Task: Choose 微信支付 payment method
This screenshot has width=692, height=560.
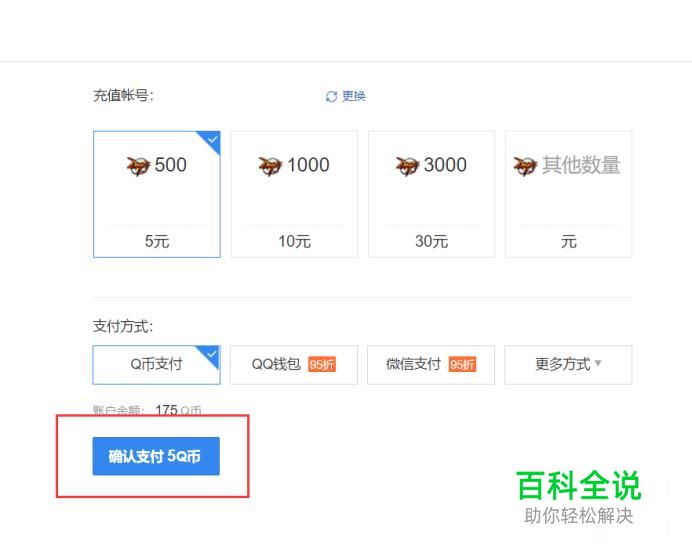Action: [431, 365]
